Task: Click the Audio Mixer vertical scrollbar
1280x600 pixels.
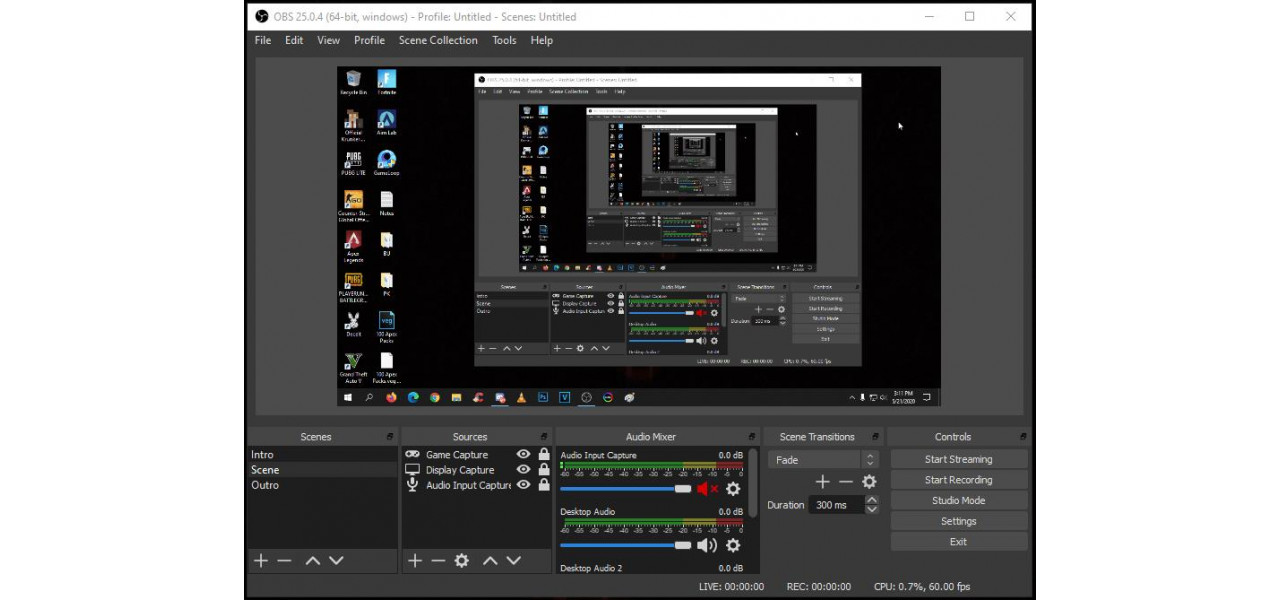Action: click(752, 483)
